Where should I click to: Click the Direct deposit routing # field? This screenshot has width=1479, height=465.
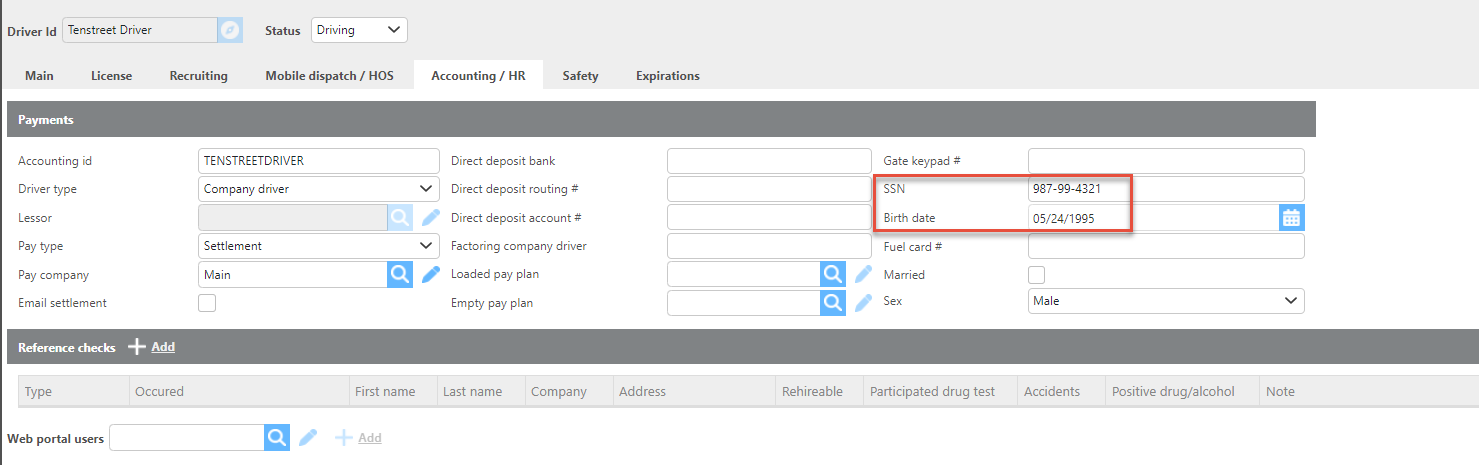tap(769, 189)
